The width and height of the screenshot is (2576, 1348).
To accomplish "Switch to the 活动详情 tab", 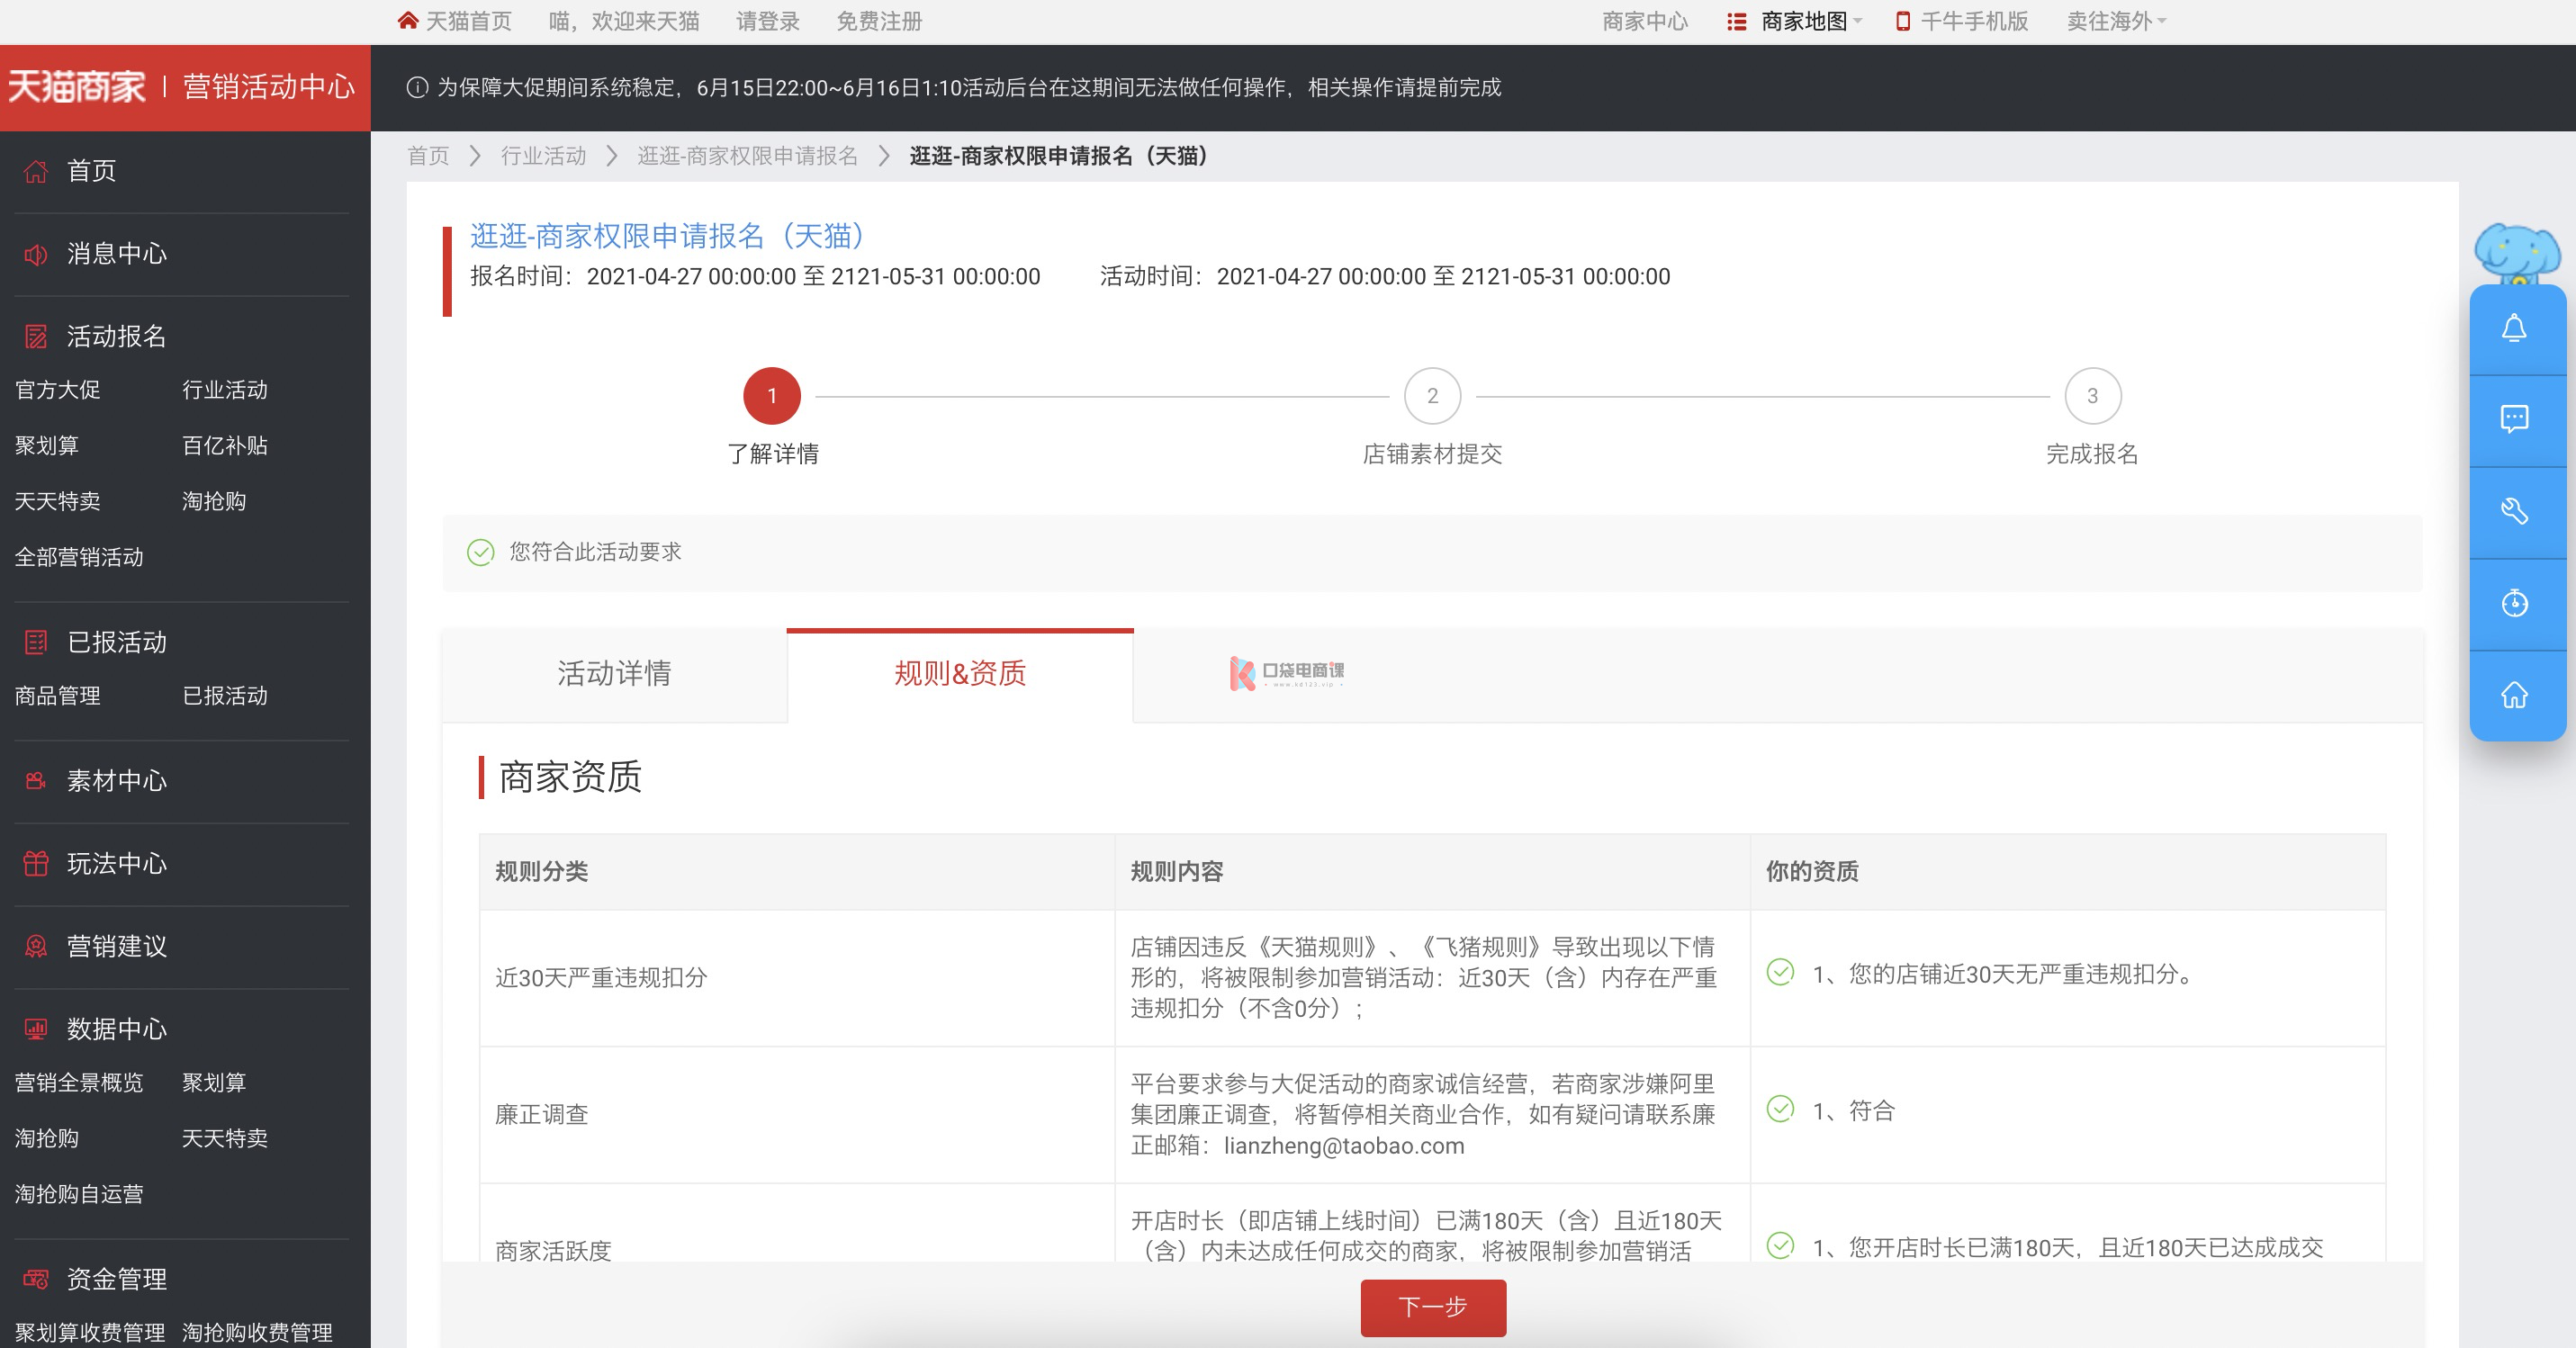I will [x=614, y=674].
